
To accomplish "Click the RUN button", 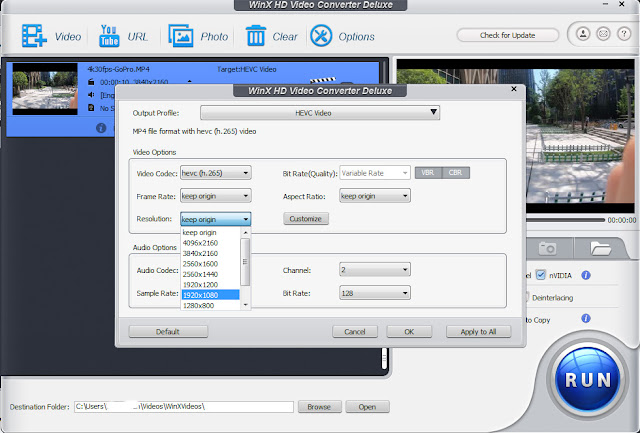I will tap(588, 380).
